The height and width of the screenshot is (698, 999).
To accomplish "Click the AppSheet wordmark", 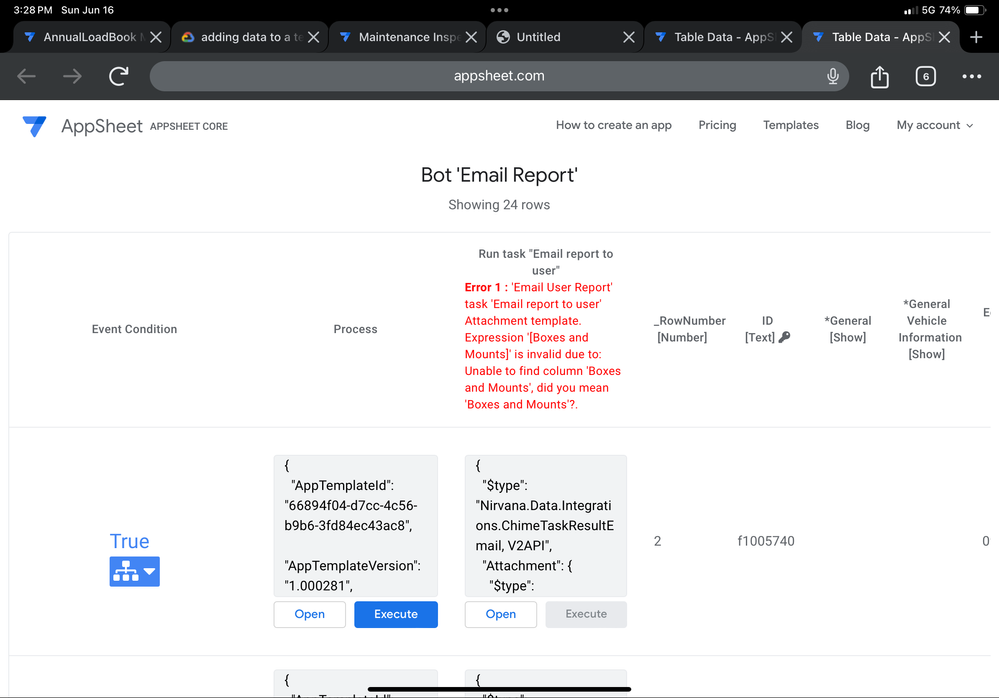I will pyautogui.click(x=101, y=126).
